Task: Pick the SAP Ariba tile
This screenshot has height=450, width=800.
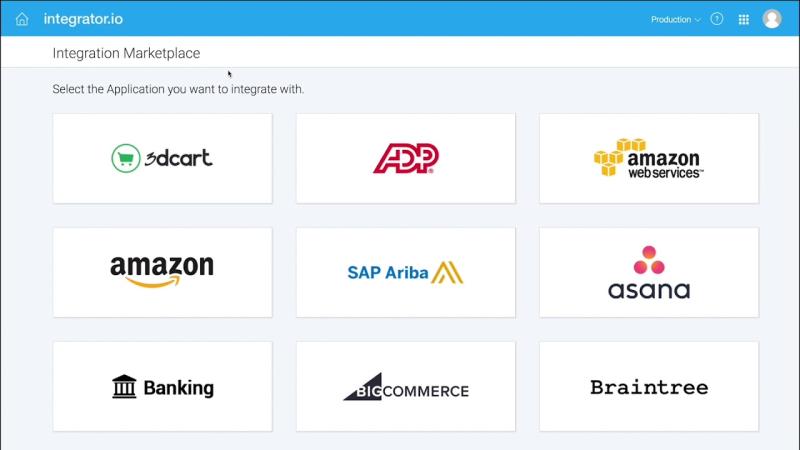Action: (406, 272)
